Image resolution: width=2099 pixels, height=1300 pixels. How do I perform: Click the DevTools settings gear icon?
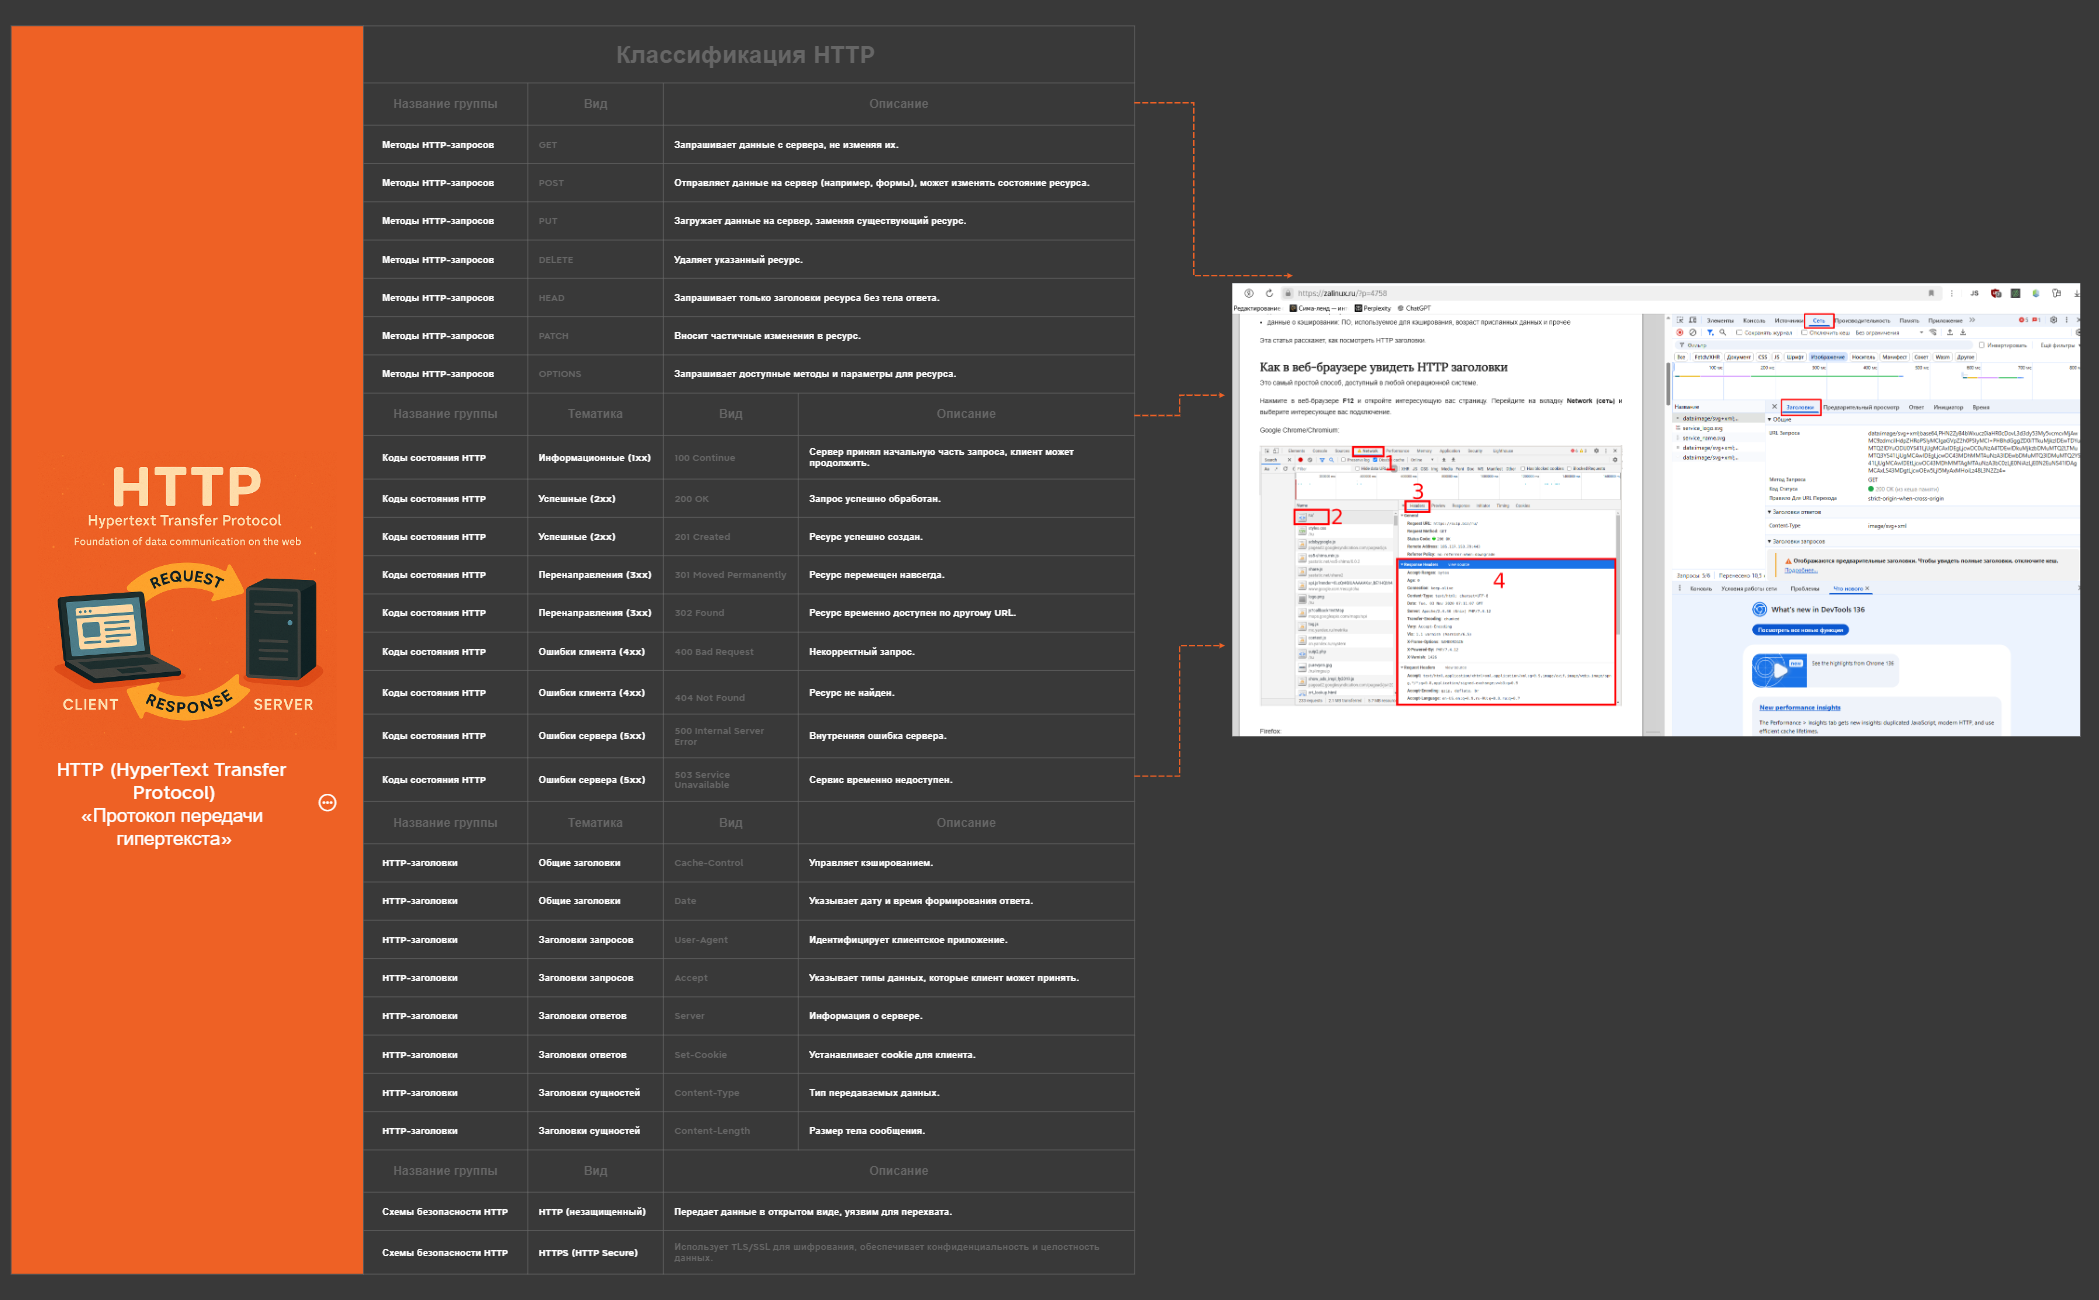point(2053,320)
